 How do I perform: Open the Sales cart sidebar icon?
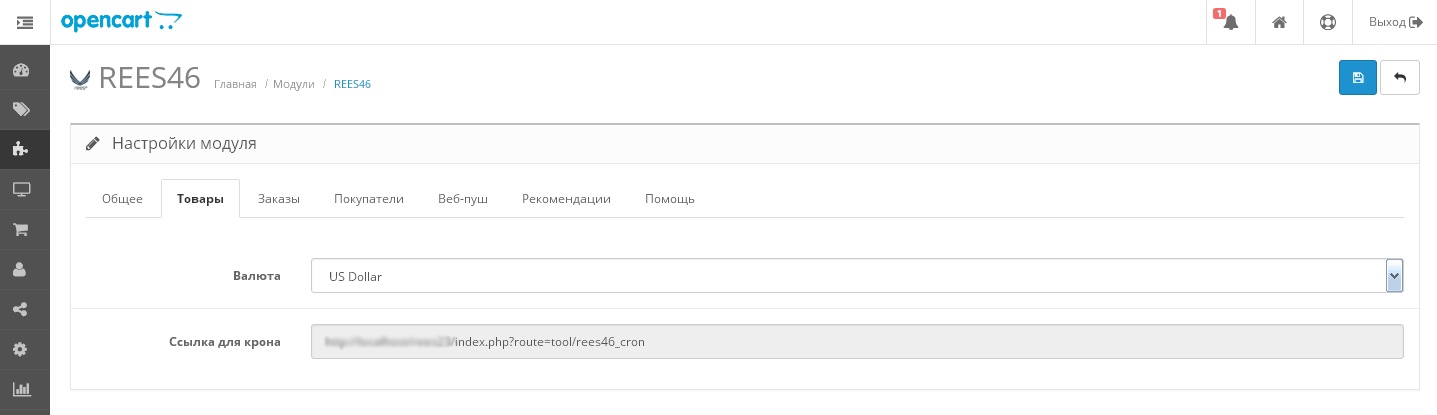point(21,229)
